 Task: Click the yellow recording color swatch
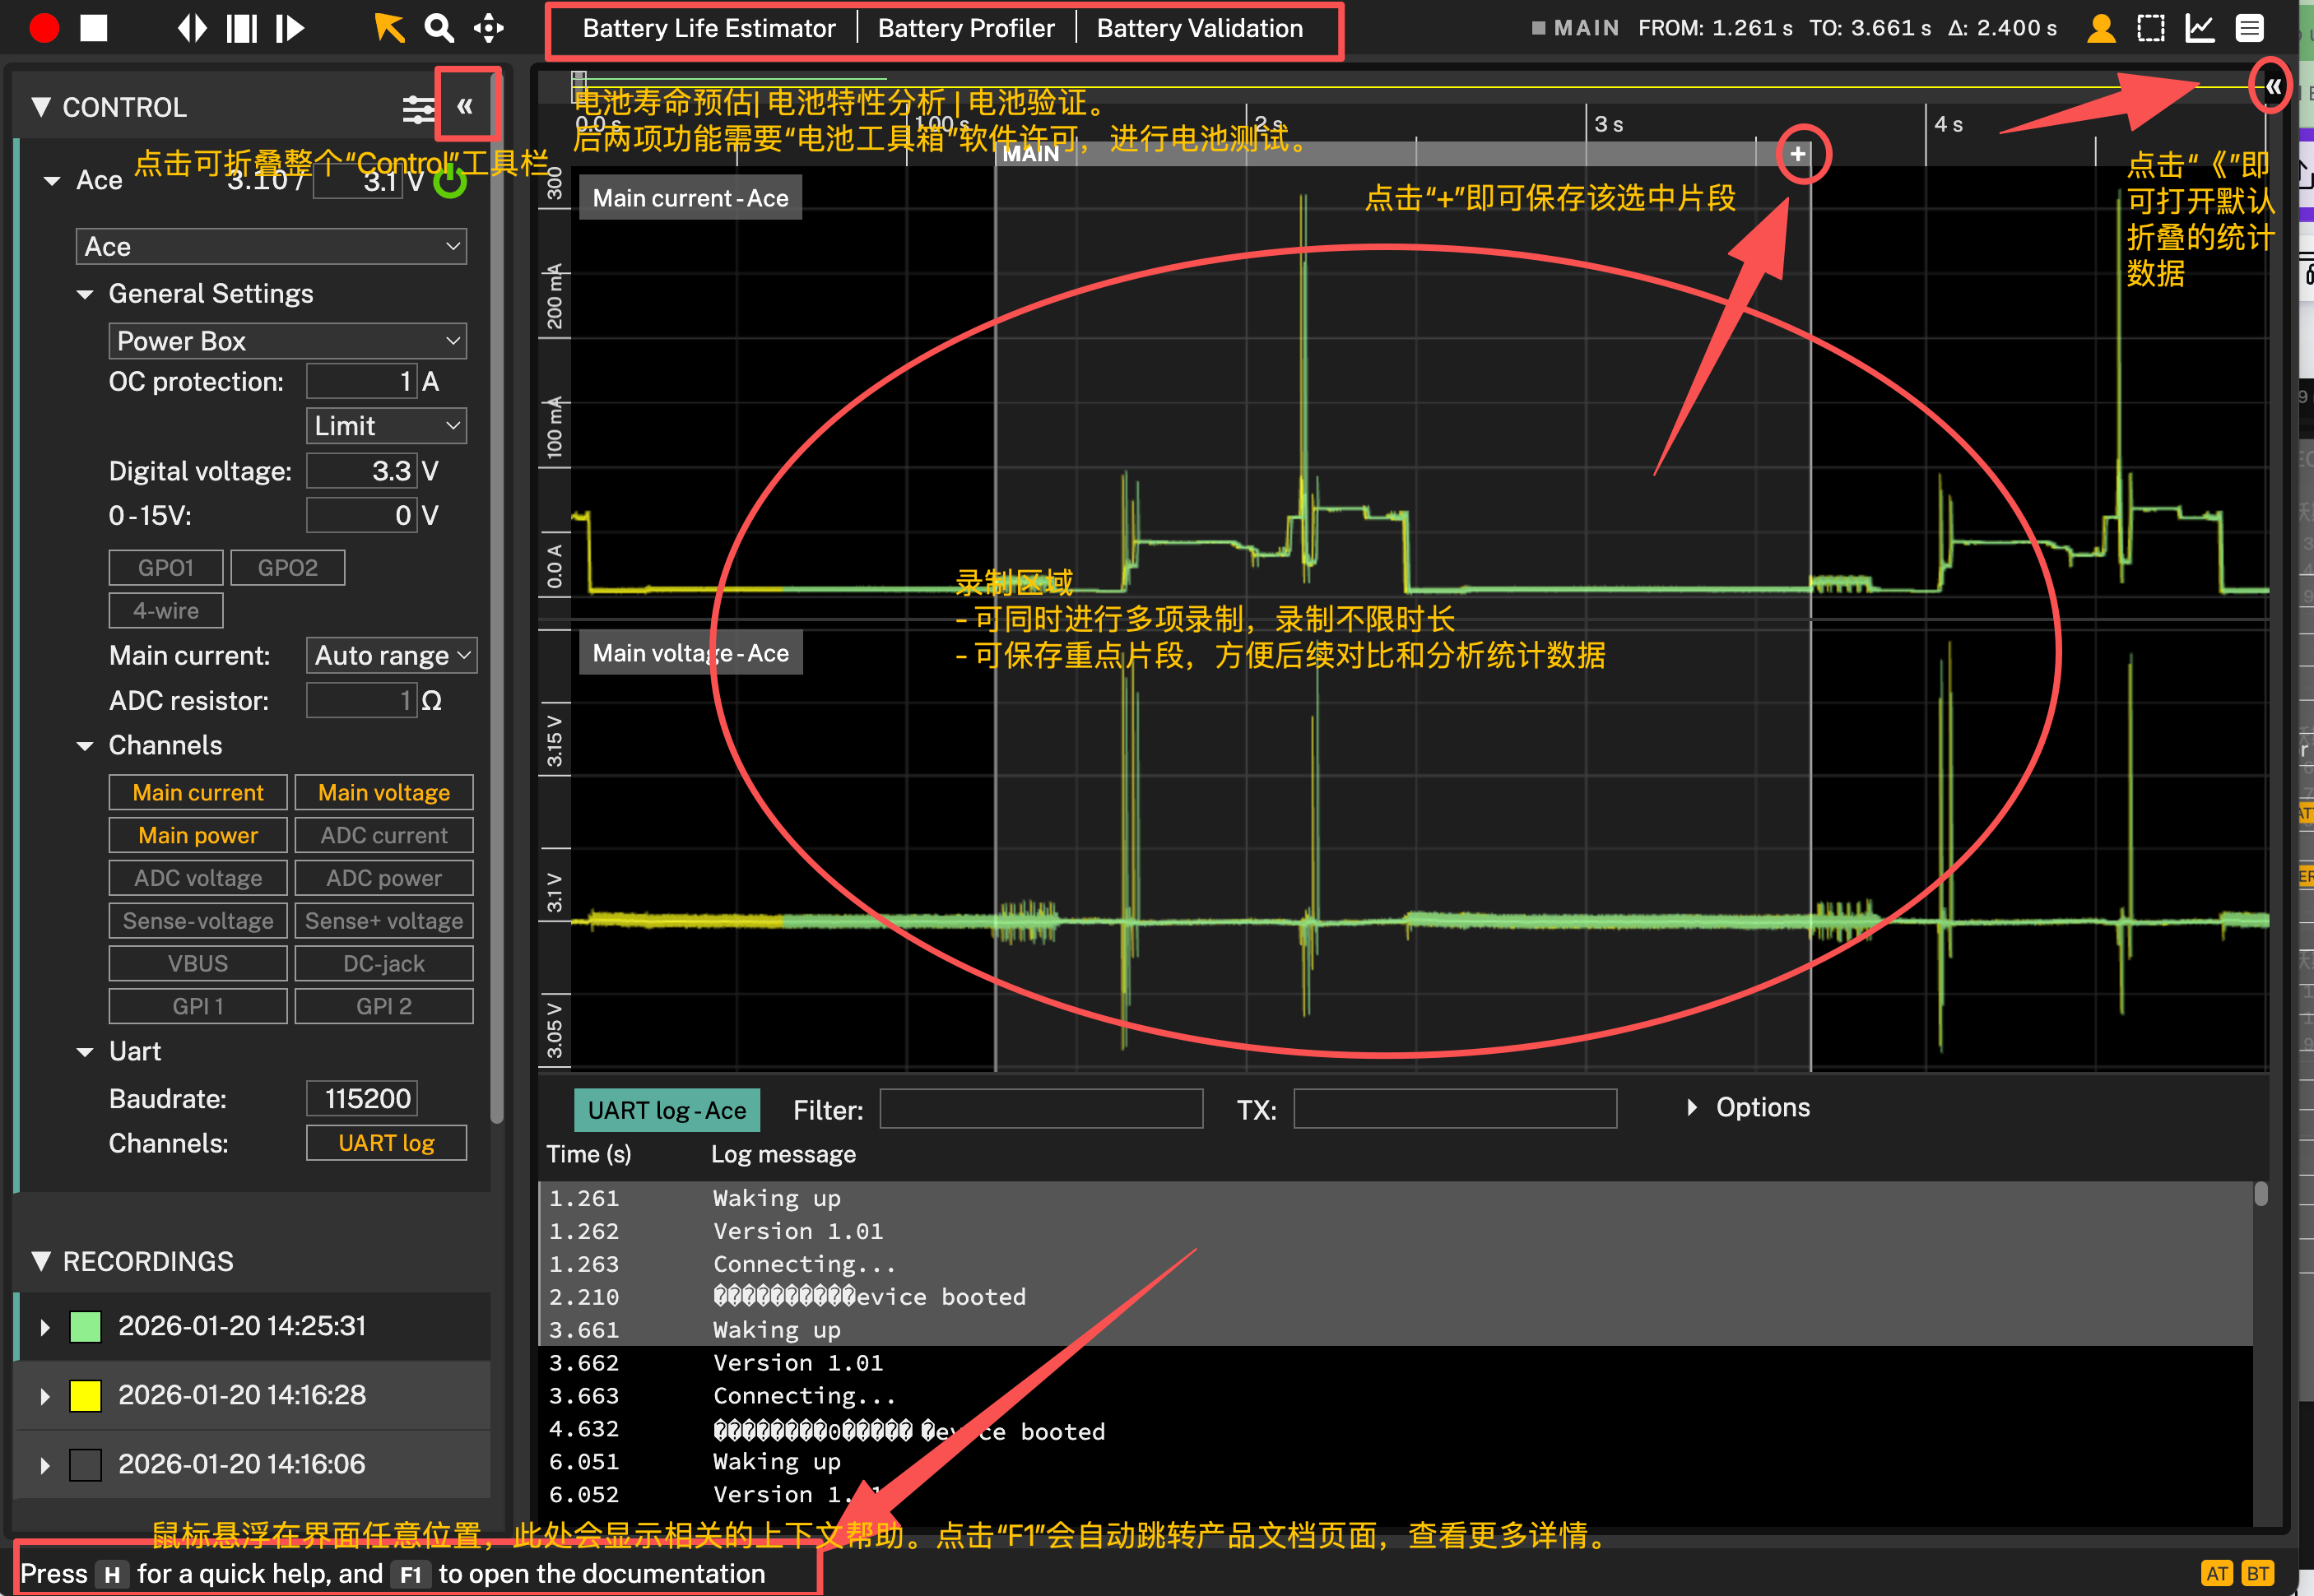(x=85, y=1395)
